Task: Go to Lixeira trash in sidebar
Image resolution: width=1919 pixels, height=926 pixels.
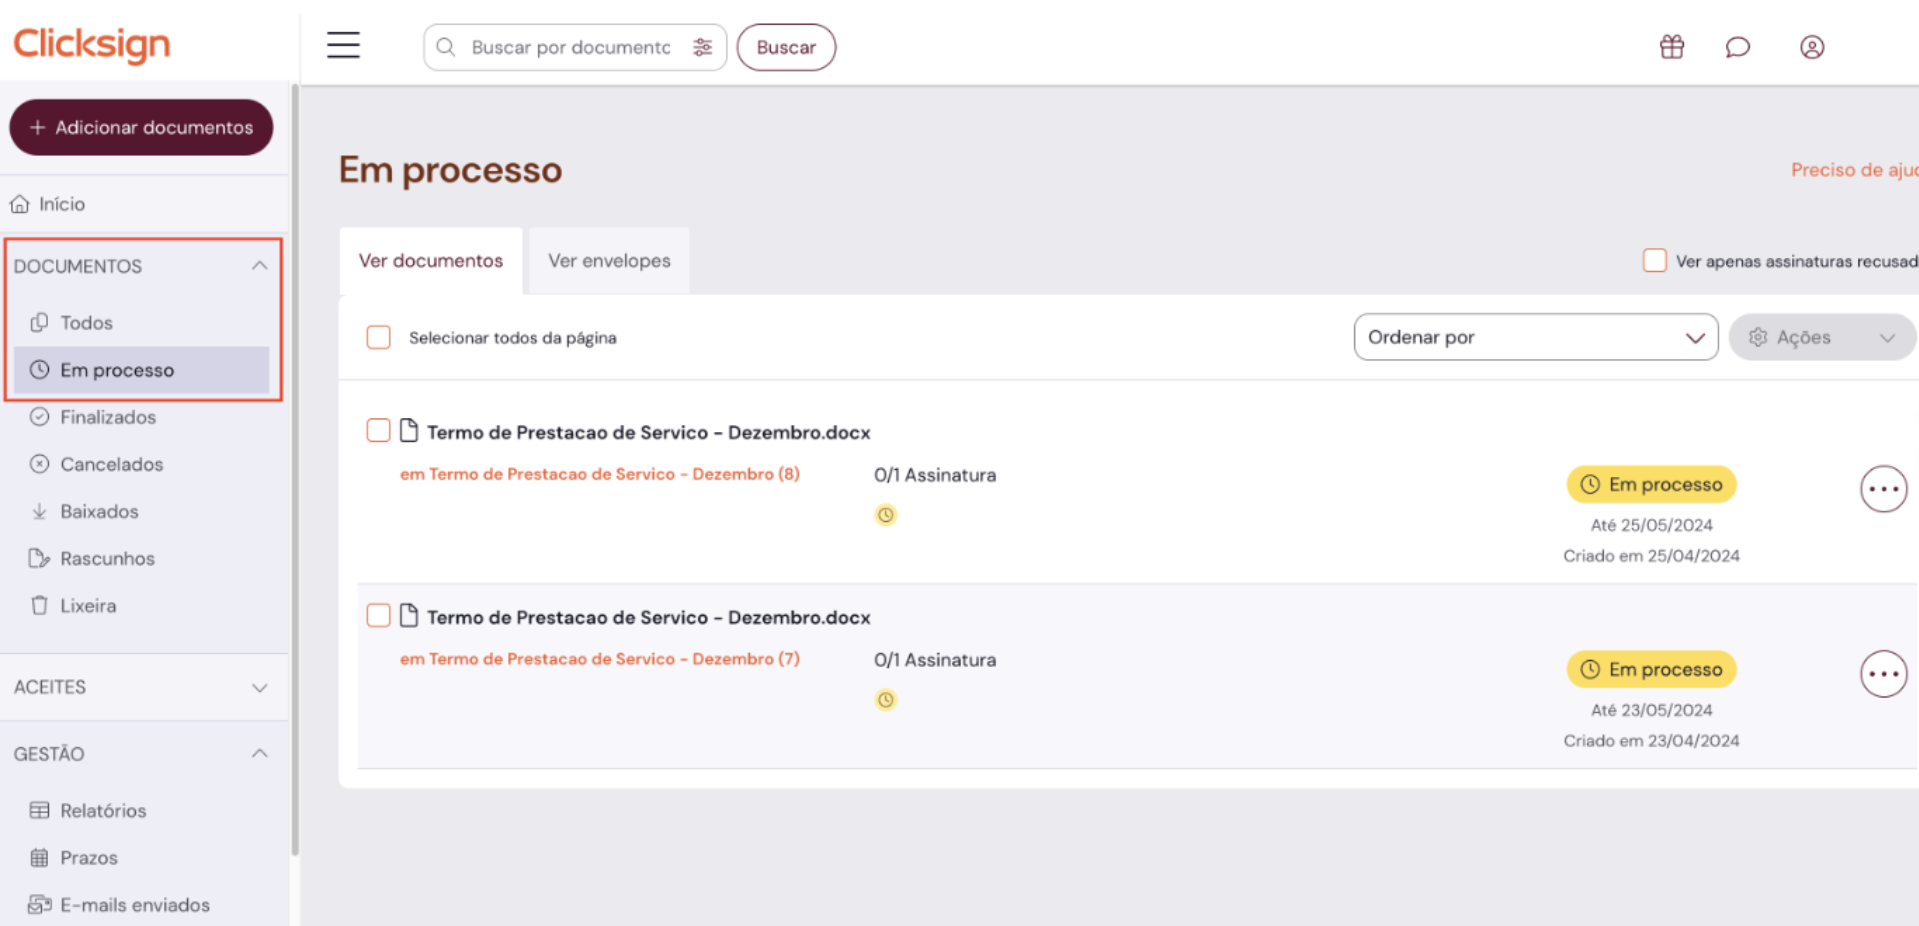Action: 87,606
